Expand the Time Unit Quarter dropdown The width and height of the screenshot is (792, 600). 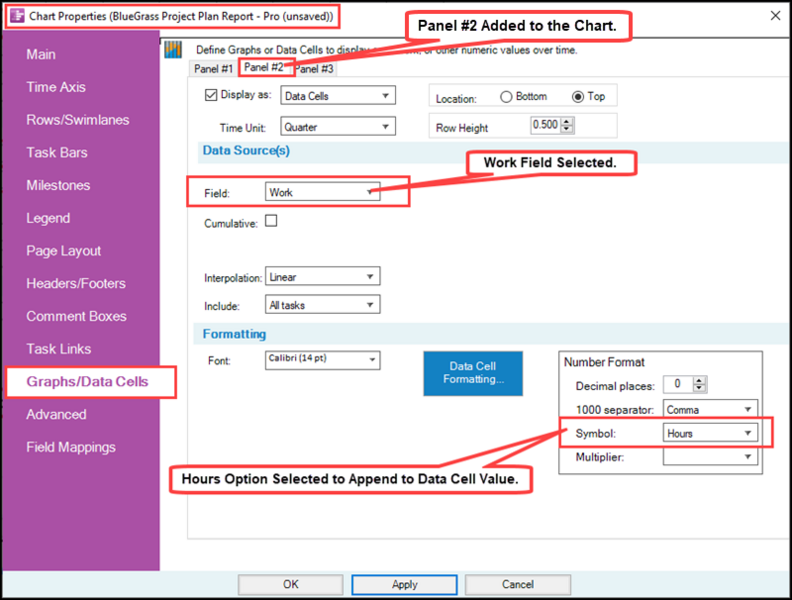(338, 127)
